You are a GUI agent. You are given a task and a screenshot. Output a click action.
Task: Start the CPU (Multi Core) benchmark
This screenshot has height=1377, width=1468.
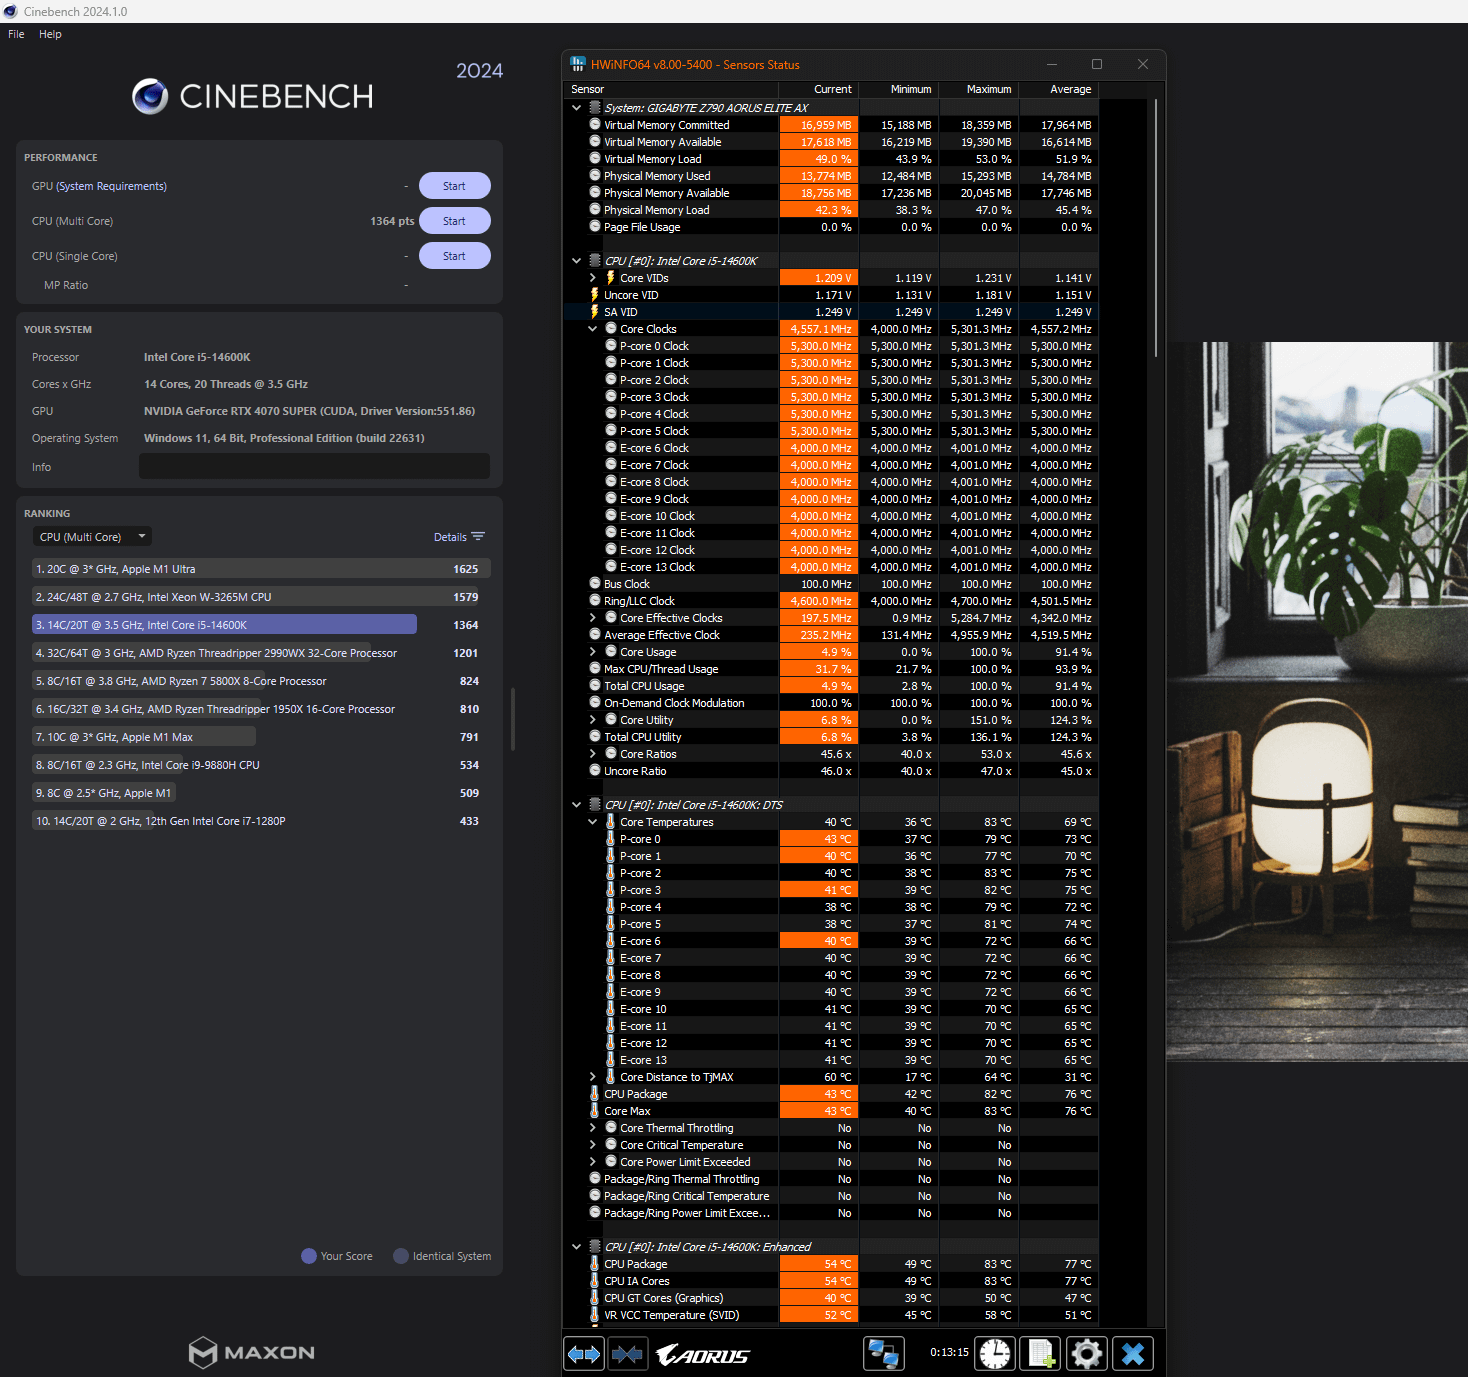[x=454, y=221]
